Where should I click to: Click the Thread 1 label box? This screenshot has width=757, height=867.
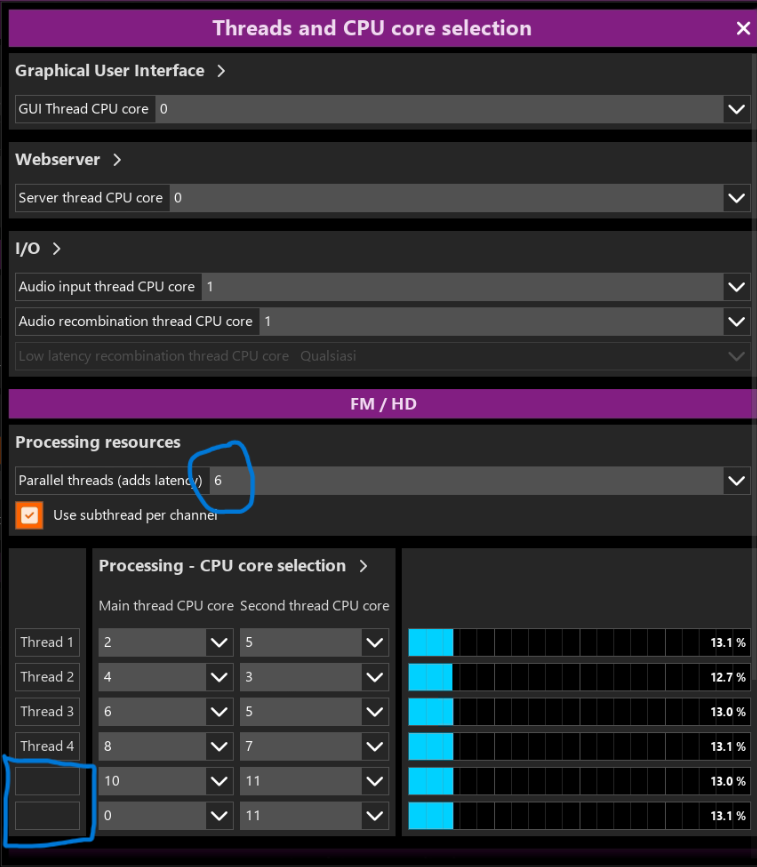coord(48,643)
